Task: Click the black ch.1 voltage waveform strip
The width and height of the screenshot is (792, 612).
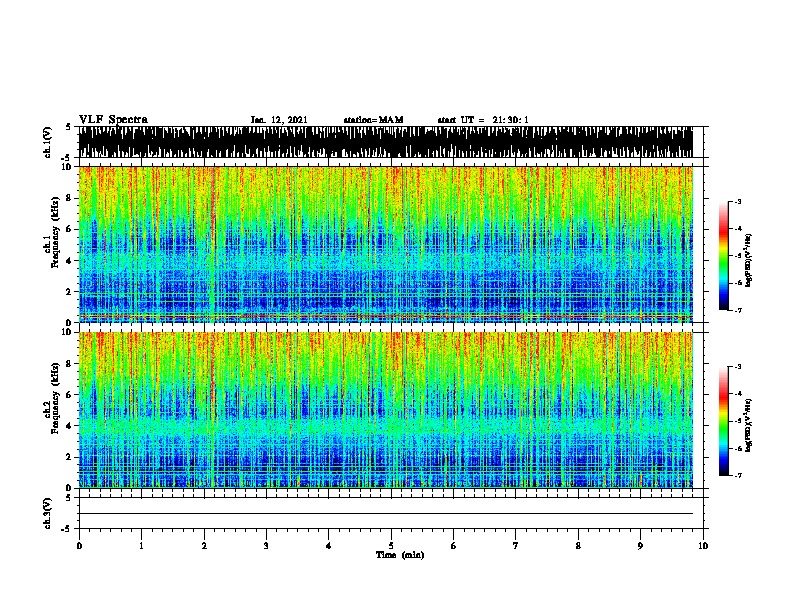Action: tap(386, 142)
